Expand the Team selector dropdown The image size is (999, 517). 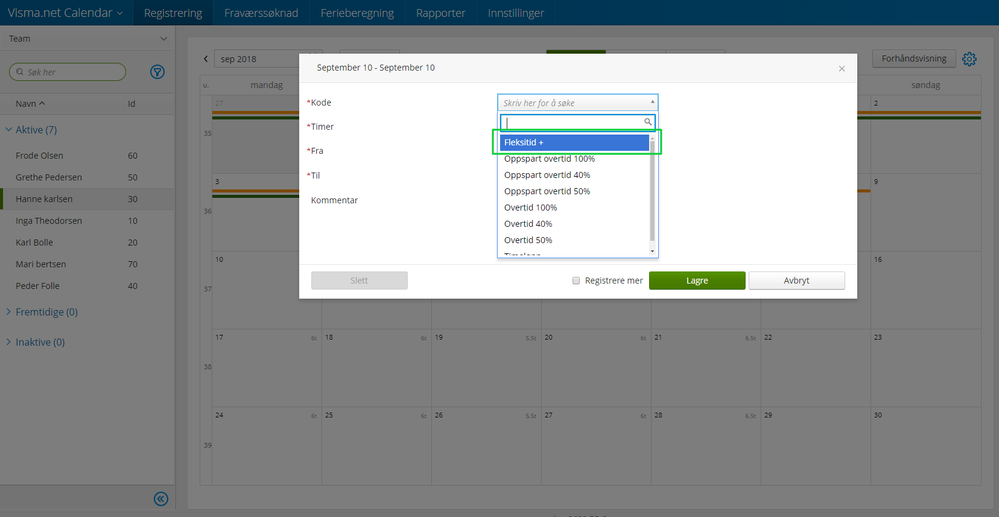(x=87, y=38)
